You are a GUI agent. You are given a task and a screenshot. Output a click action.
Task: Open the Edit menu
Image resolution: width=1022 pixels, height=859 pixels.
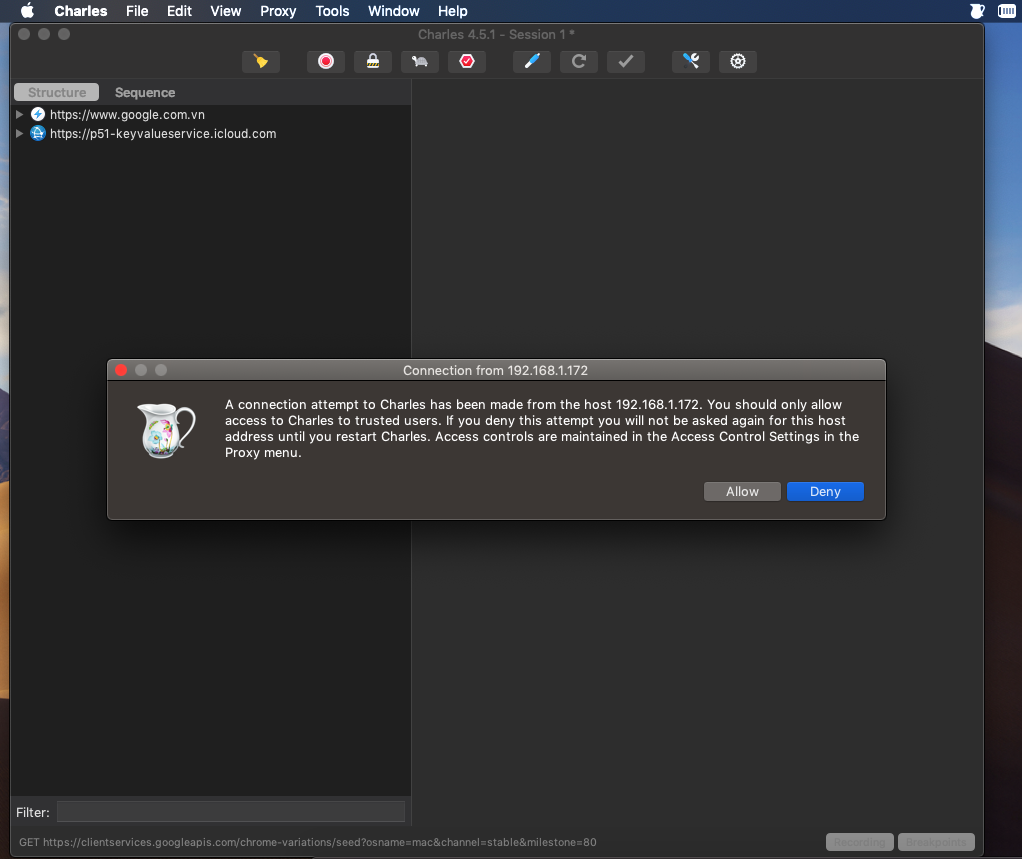(x=179, y=11)
